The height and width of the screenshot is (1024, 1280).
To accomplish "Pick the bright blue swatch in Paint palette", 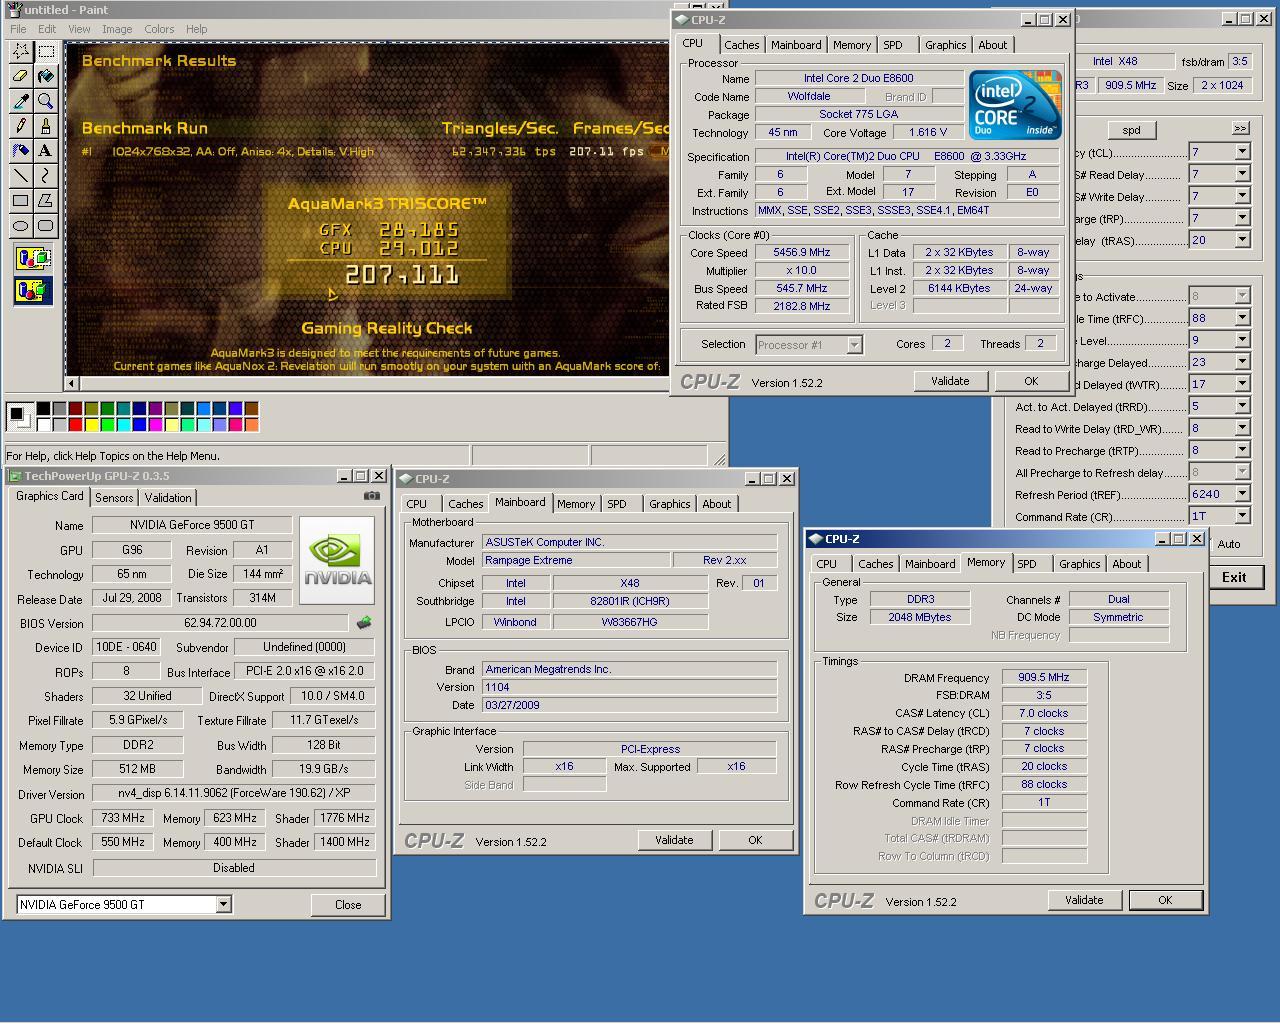I will 139,425.
